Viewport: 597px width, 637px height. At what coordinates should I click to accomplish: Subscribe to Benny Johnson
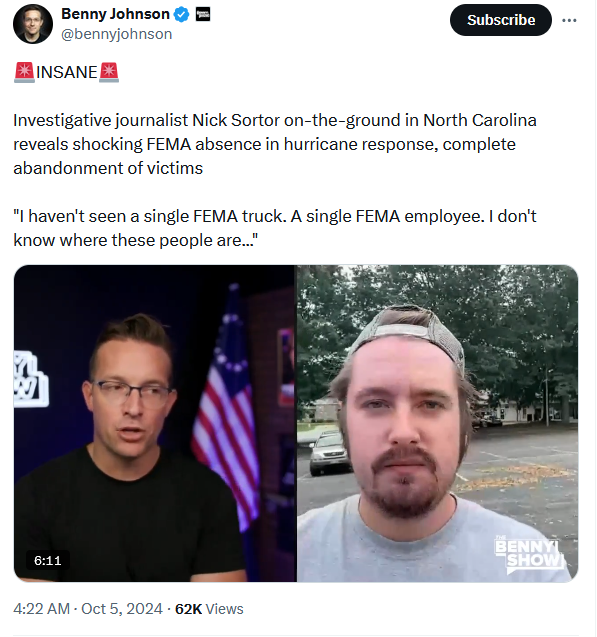coord(501,20)
